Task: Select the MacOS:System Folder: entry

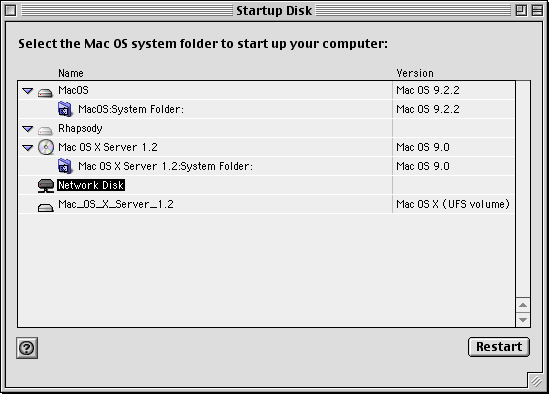Action: [131, 109]
